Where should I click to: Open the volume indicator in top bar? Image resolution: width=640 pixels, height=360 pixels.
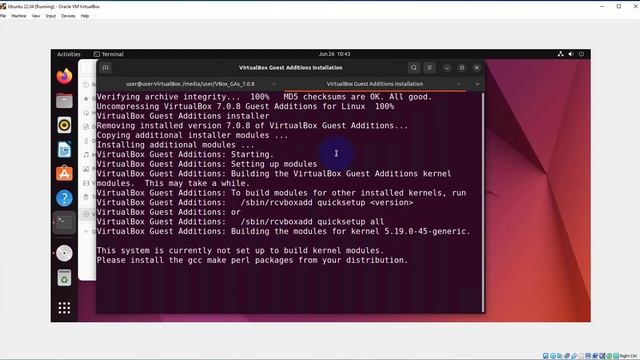pyautogui.click(x=571, y=54)
